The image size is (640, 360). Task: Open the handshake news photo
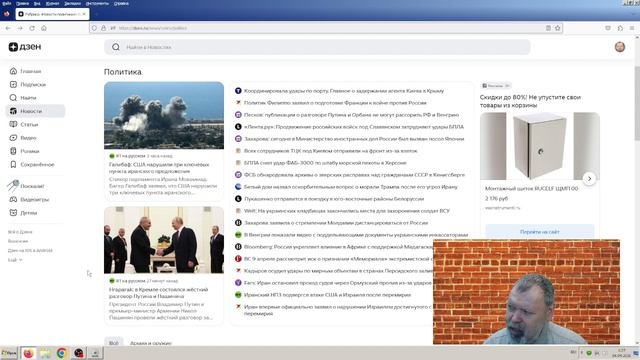coord(164,240)
